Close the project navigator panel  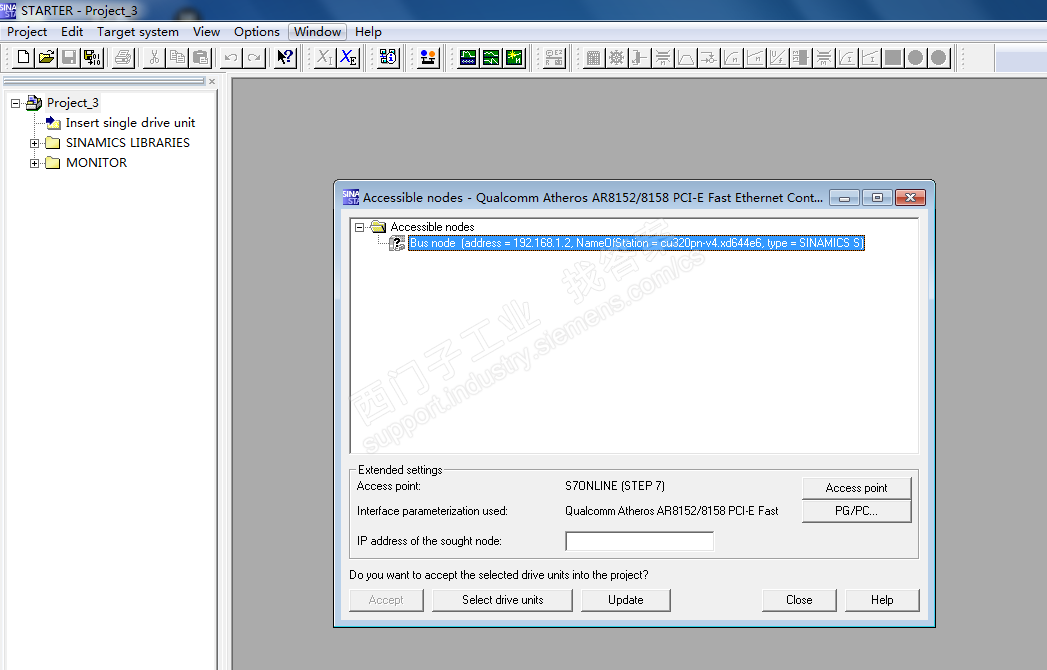coord(212,81)
